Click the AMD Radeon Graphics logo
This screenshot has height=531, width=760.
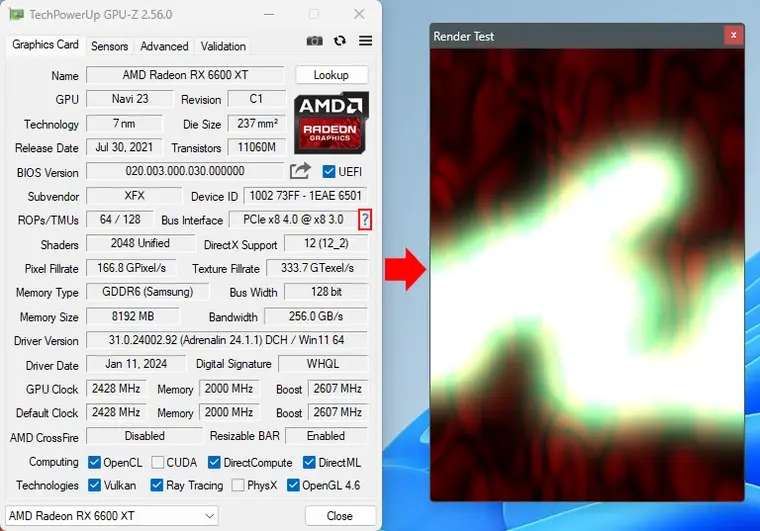coord(332,123)
